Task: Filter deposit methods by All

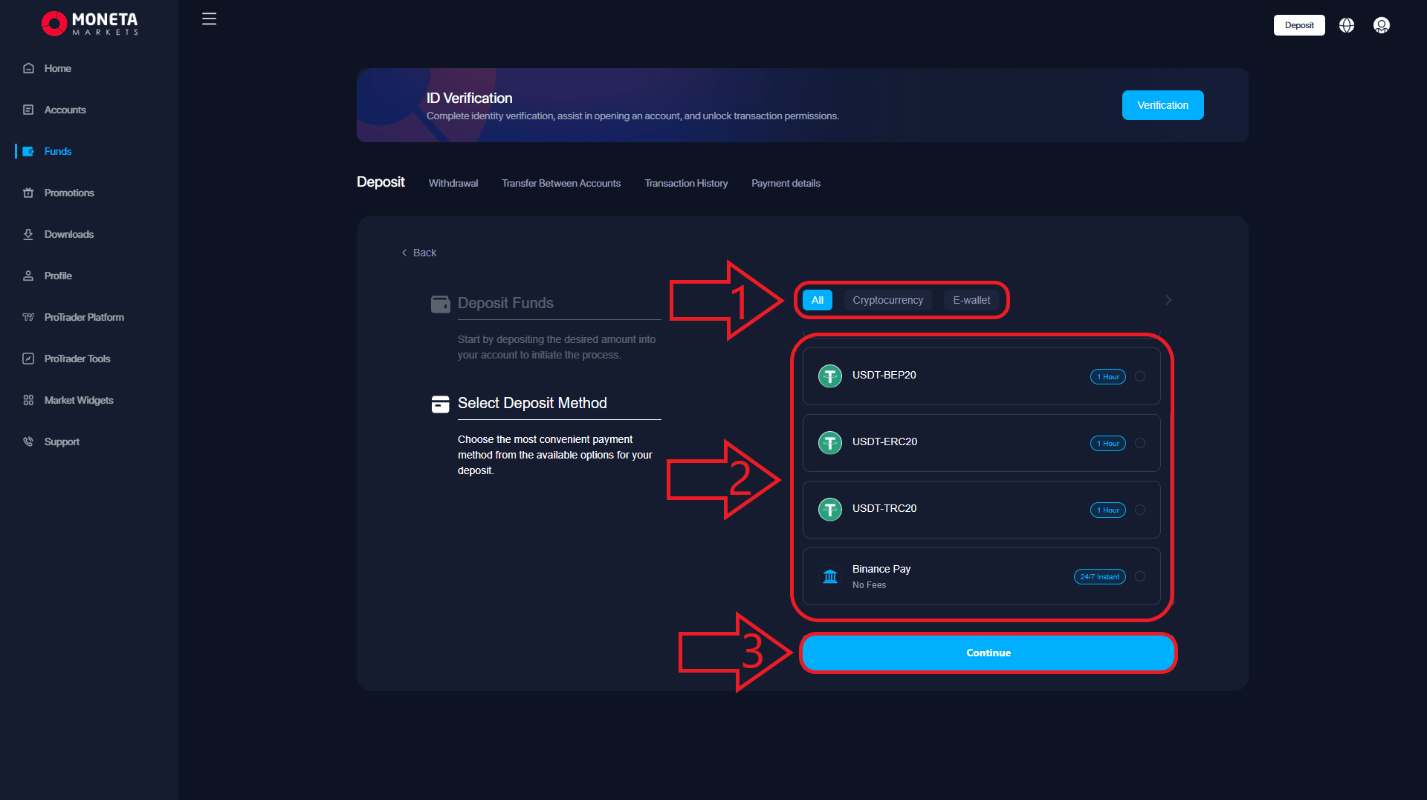Action: (x=817, y=300)
